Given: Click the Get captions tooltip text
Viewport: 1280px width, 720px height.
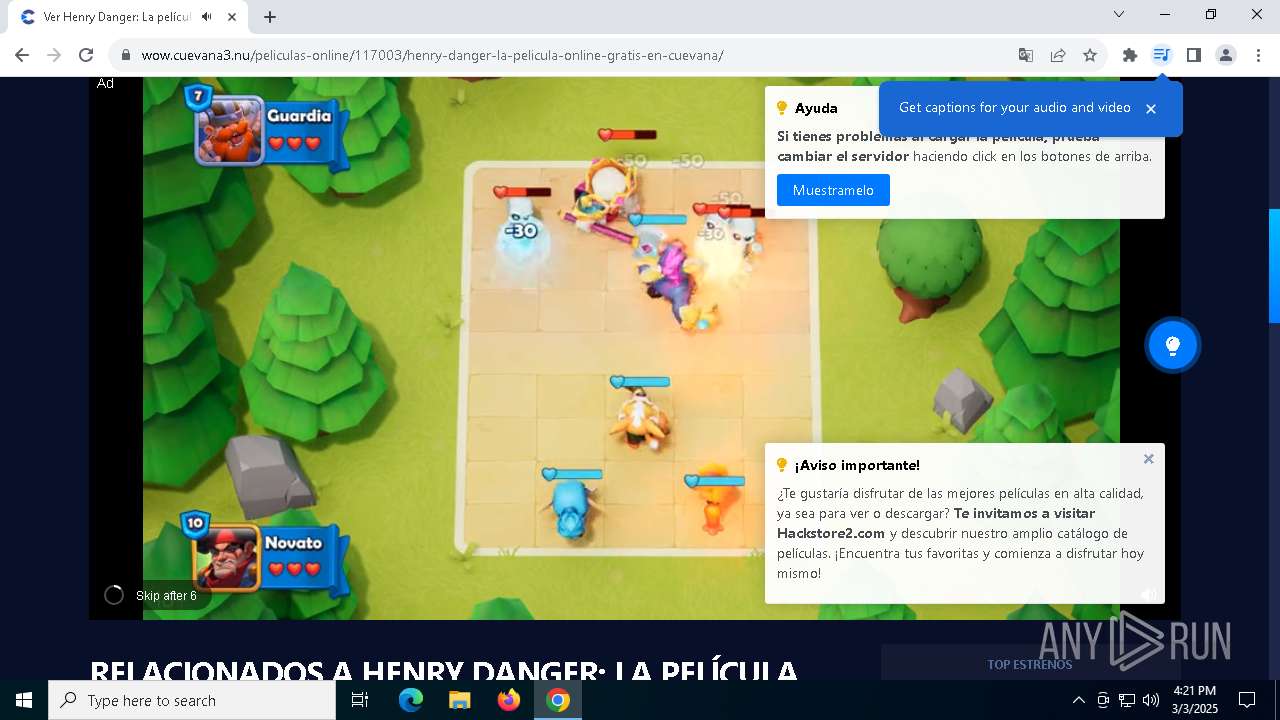Looking at the screenshot, I should (1014, 108).
